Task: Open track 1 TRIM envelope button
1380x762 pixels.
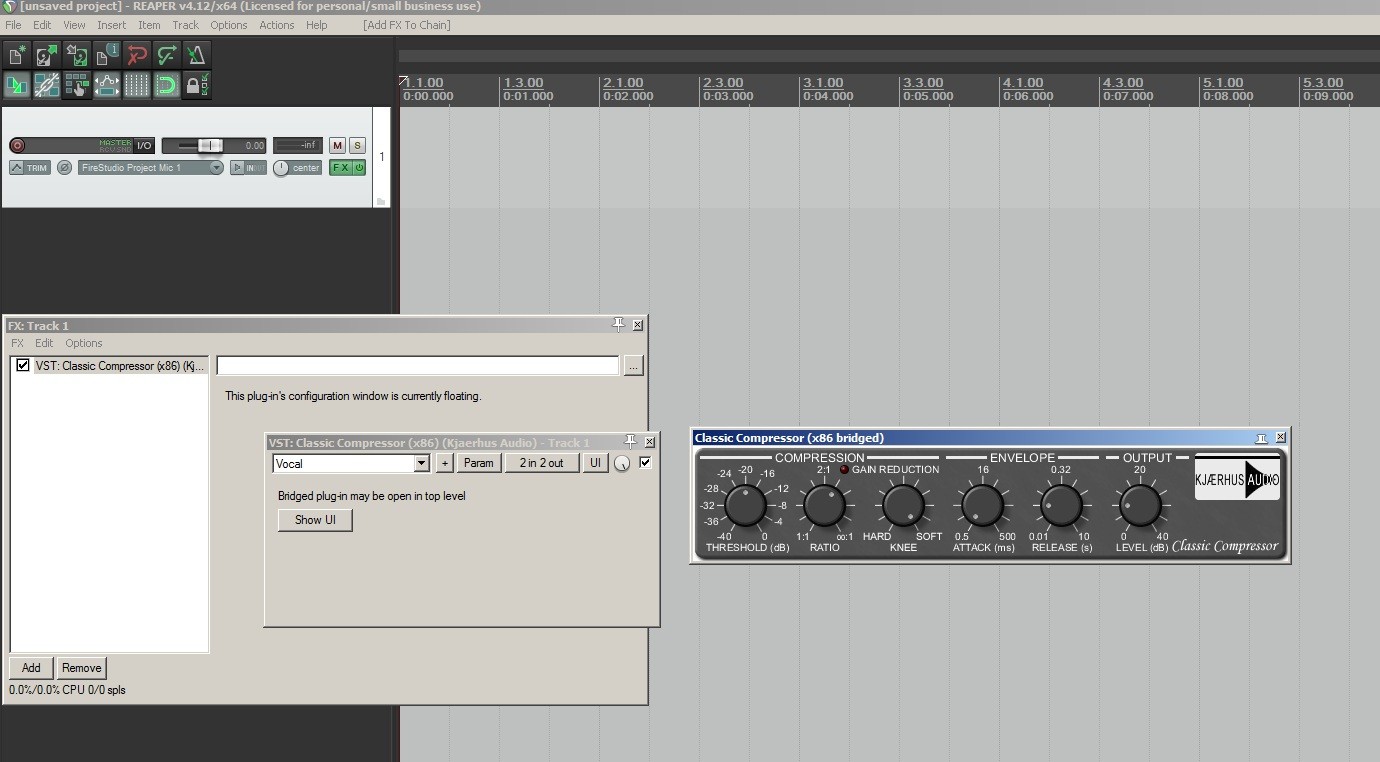Action: click(30, 168)
